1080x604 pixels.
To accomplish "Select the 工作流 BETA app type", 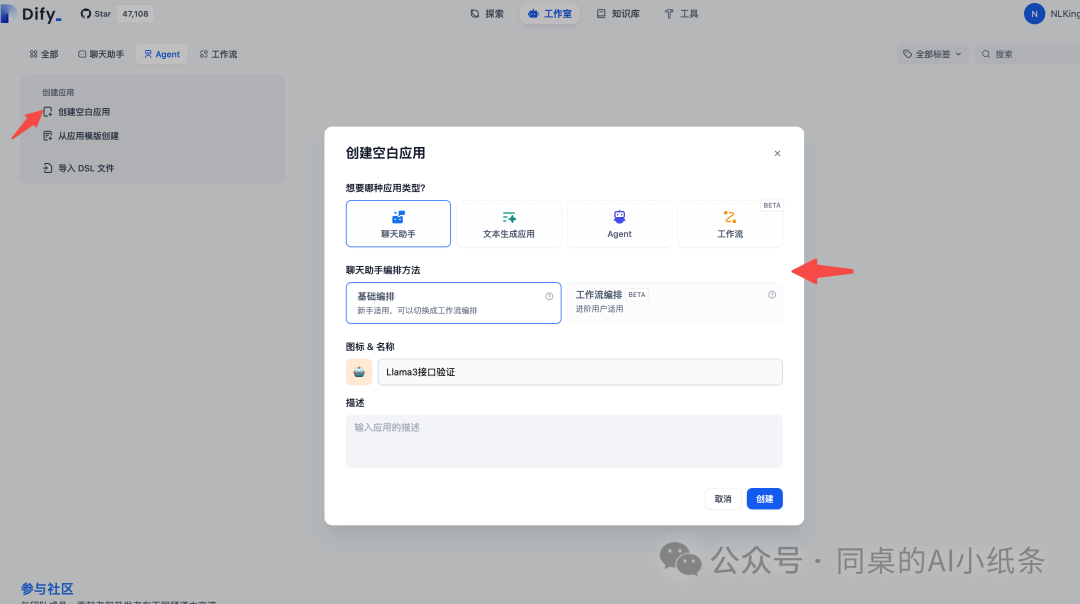I will pyautogui.click(x=730, y=224).
